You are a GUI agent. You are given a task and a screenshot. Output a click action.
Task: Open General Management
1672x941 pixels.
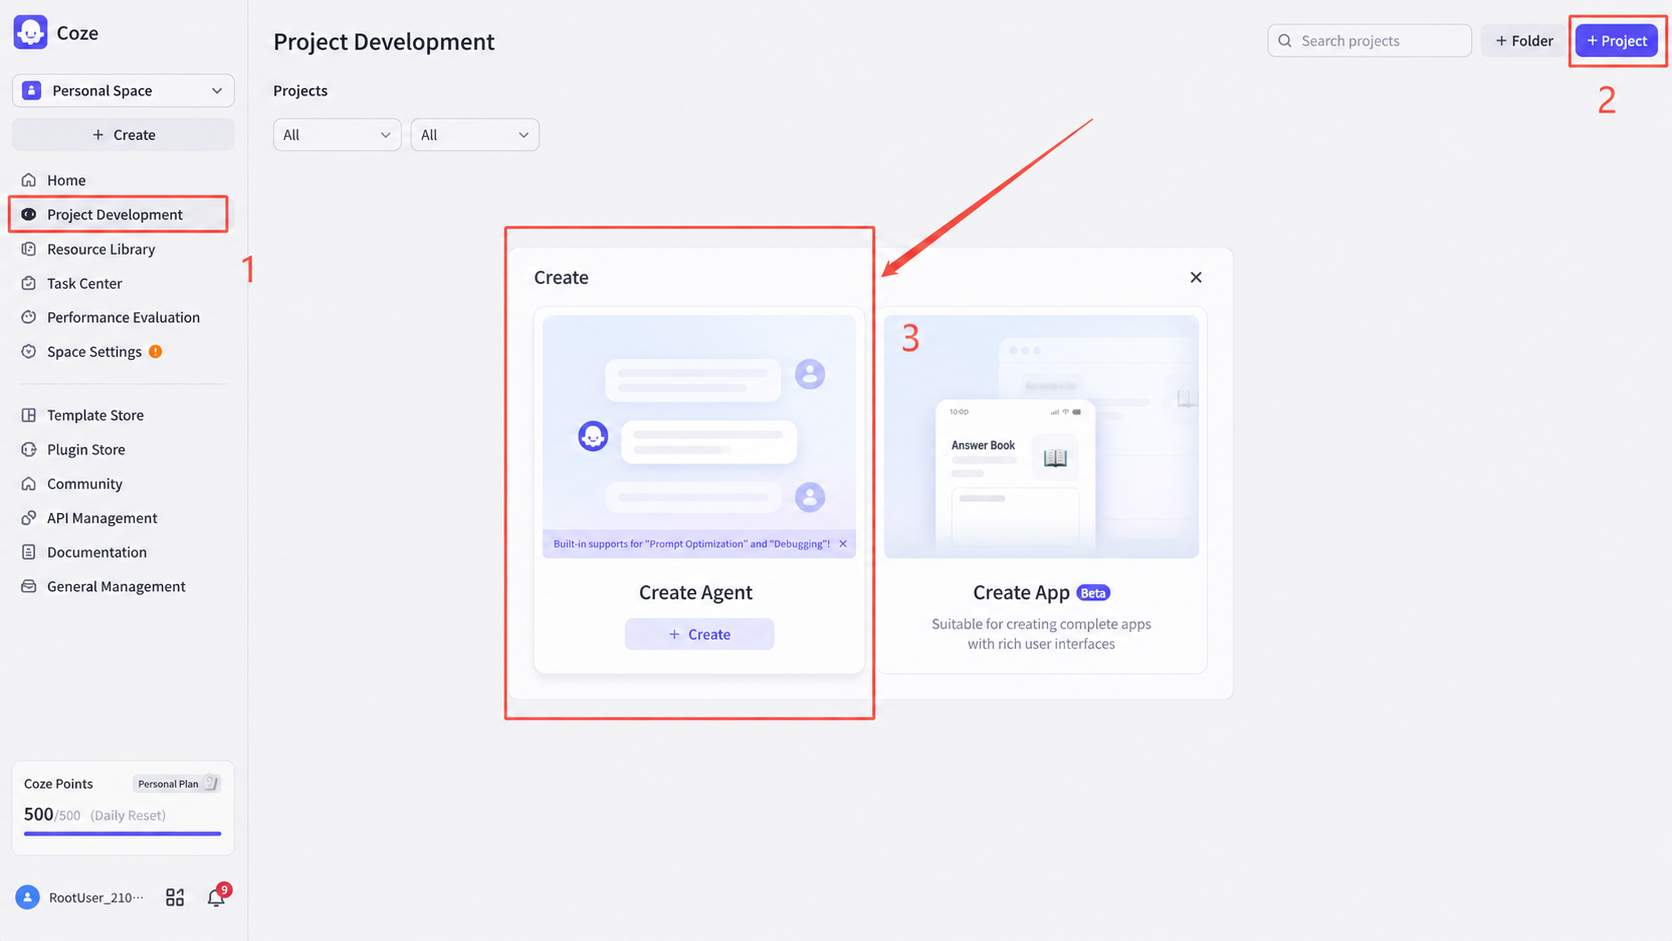(116, 586)
